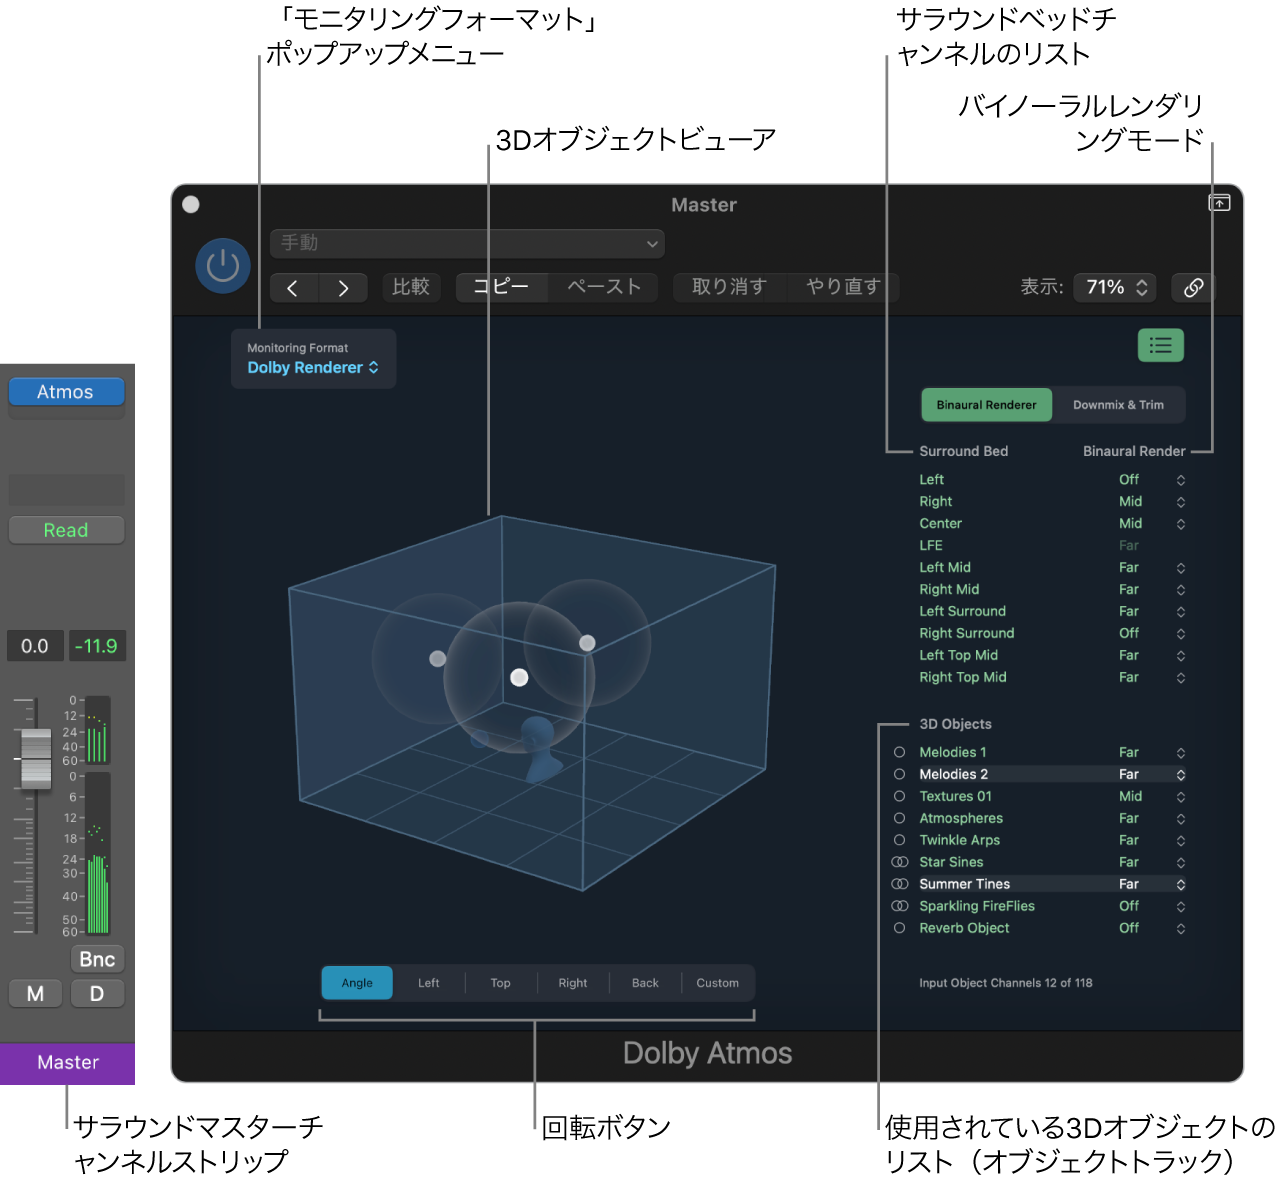Click the Atmos plug-in slot button

66,392
